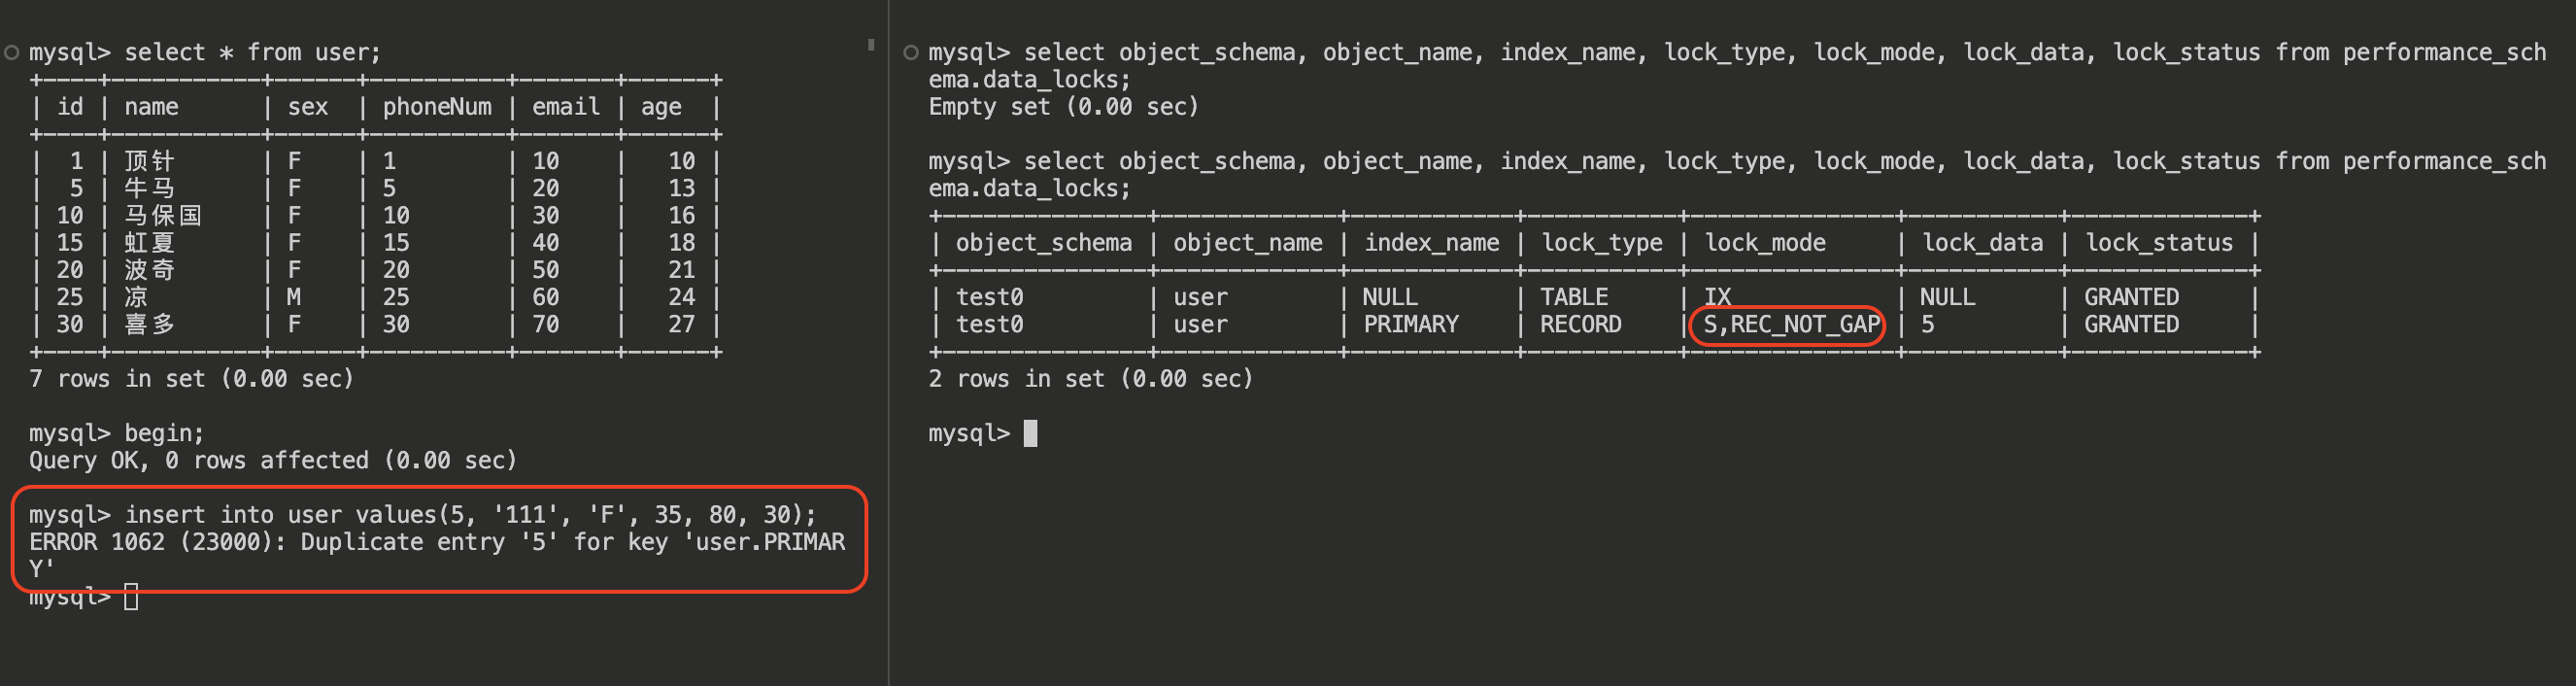Click the ERROR 1062 duplicate entry message
The height and width of the screenshot is (686, 2576).
click(x=436, y=542)
